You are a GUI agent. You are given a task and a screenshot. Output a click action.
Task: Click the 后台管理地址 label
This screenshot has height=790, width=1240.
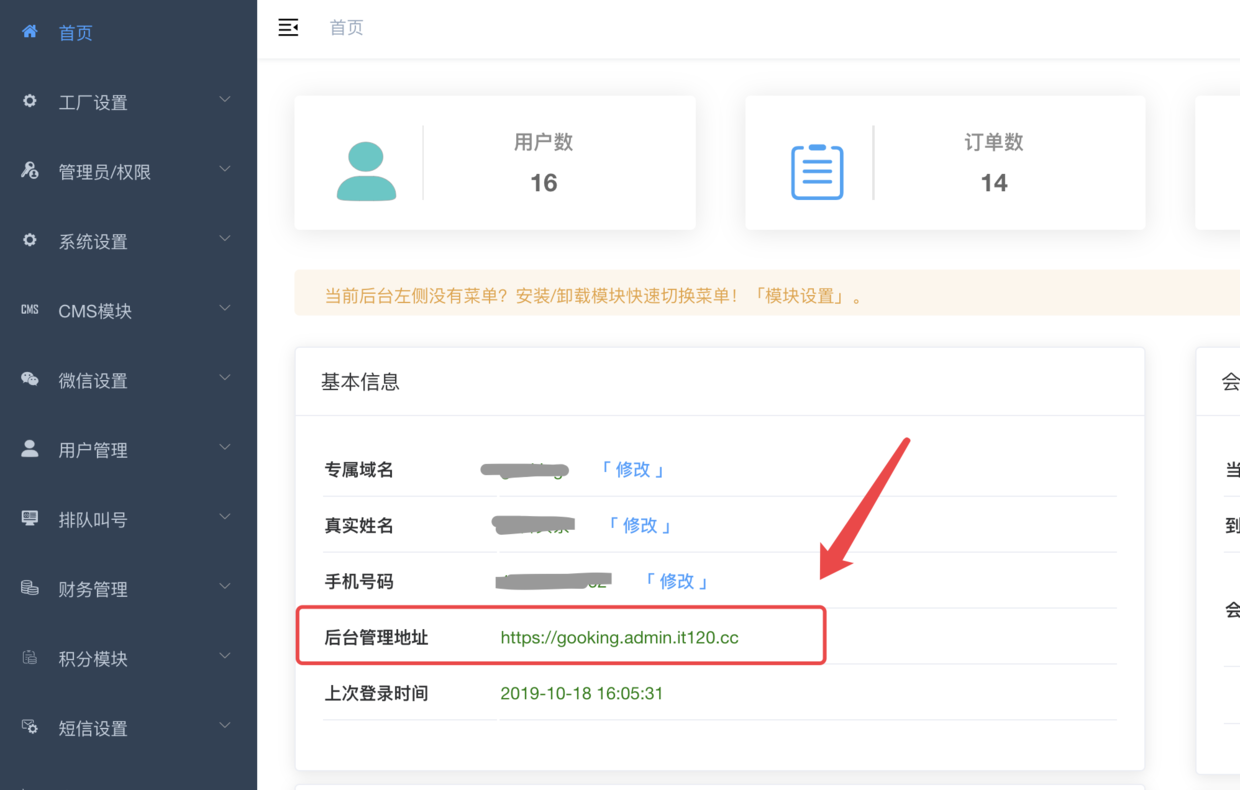click(376, 638)
